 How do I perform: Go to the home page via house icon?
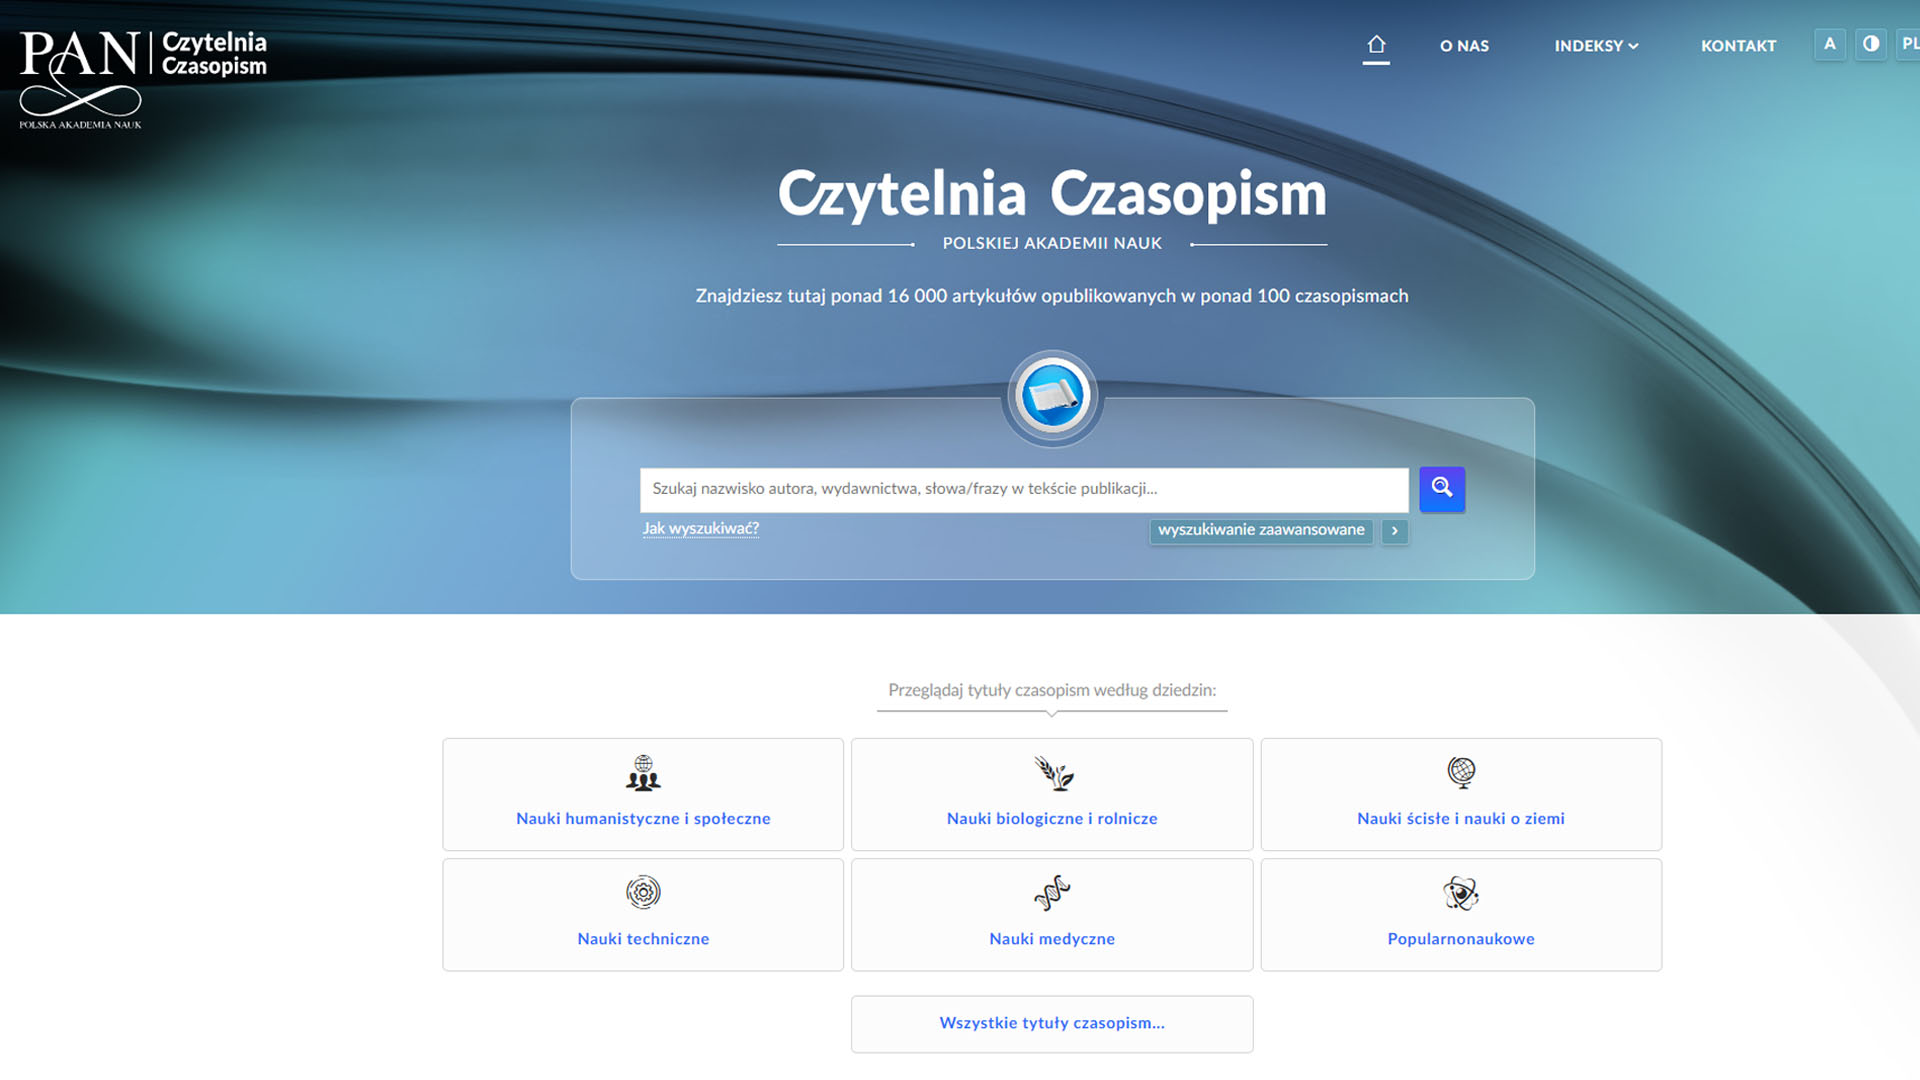(x=1376, y=46)
